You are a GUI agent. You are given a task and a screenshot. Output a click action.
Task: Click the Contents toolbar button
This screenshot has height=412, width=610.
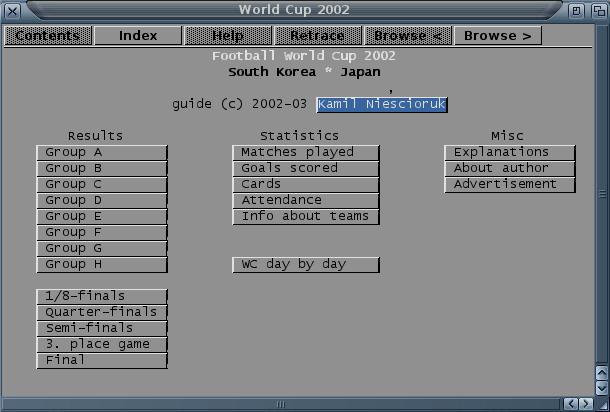(48, 36)
